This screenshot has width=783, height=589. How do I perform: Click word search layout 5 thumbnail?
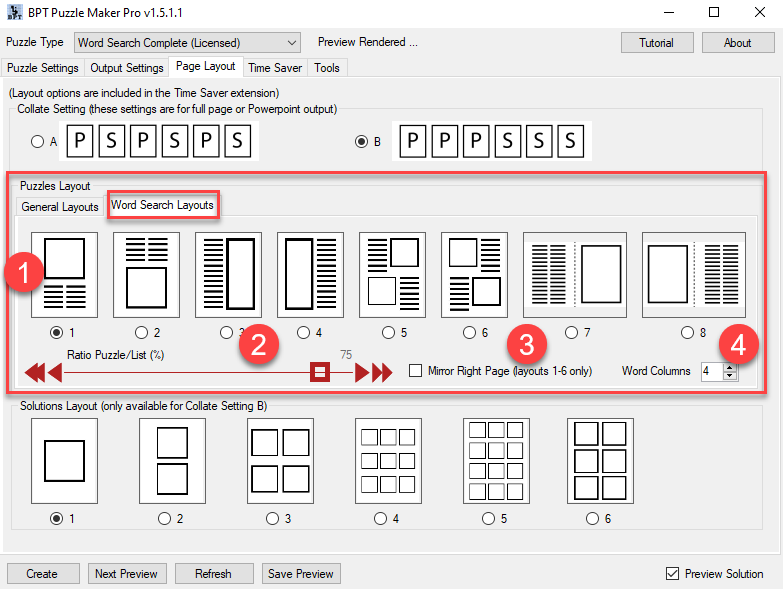point(392,273)
